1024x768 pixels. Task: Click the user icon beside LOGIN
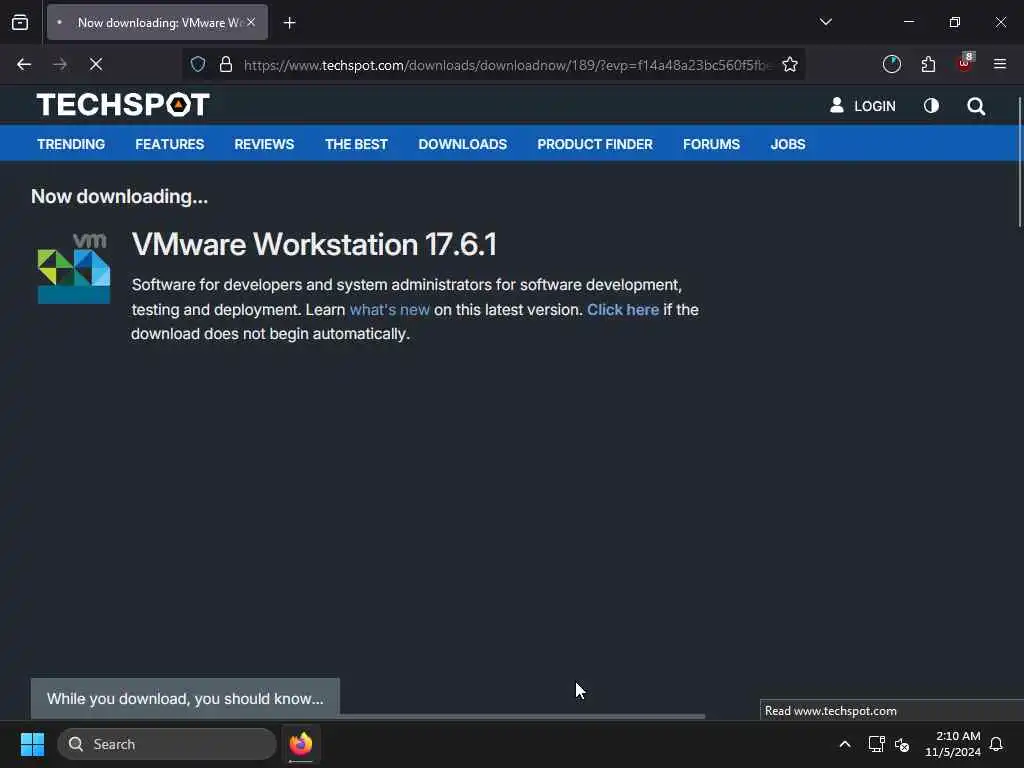(x=837, y=105)
